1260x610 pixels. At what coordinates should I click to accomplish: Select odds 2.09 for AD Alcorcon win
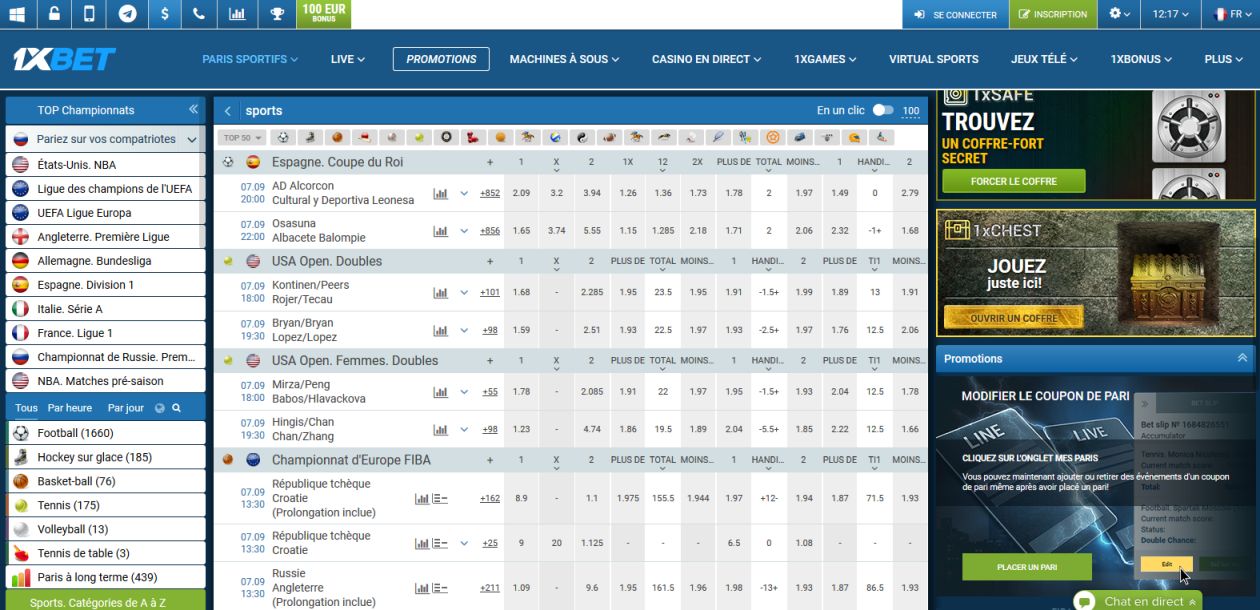521,193
